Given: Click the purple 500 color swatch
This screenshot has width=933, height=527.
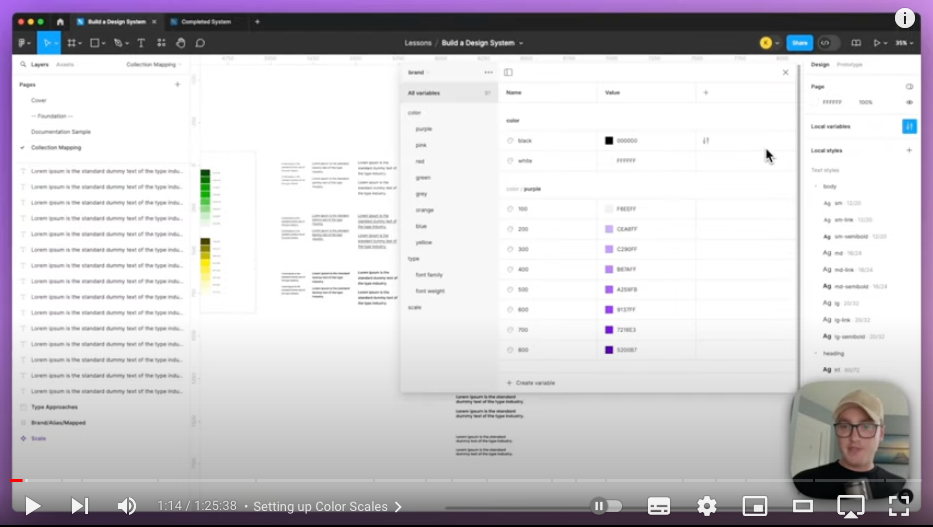Looking at the screenshot, I should (x=609, y=290).
